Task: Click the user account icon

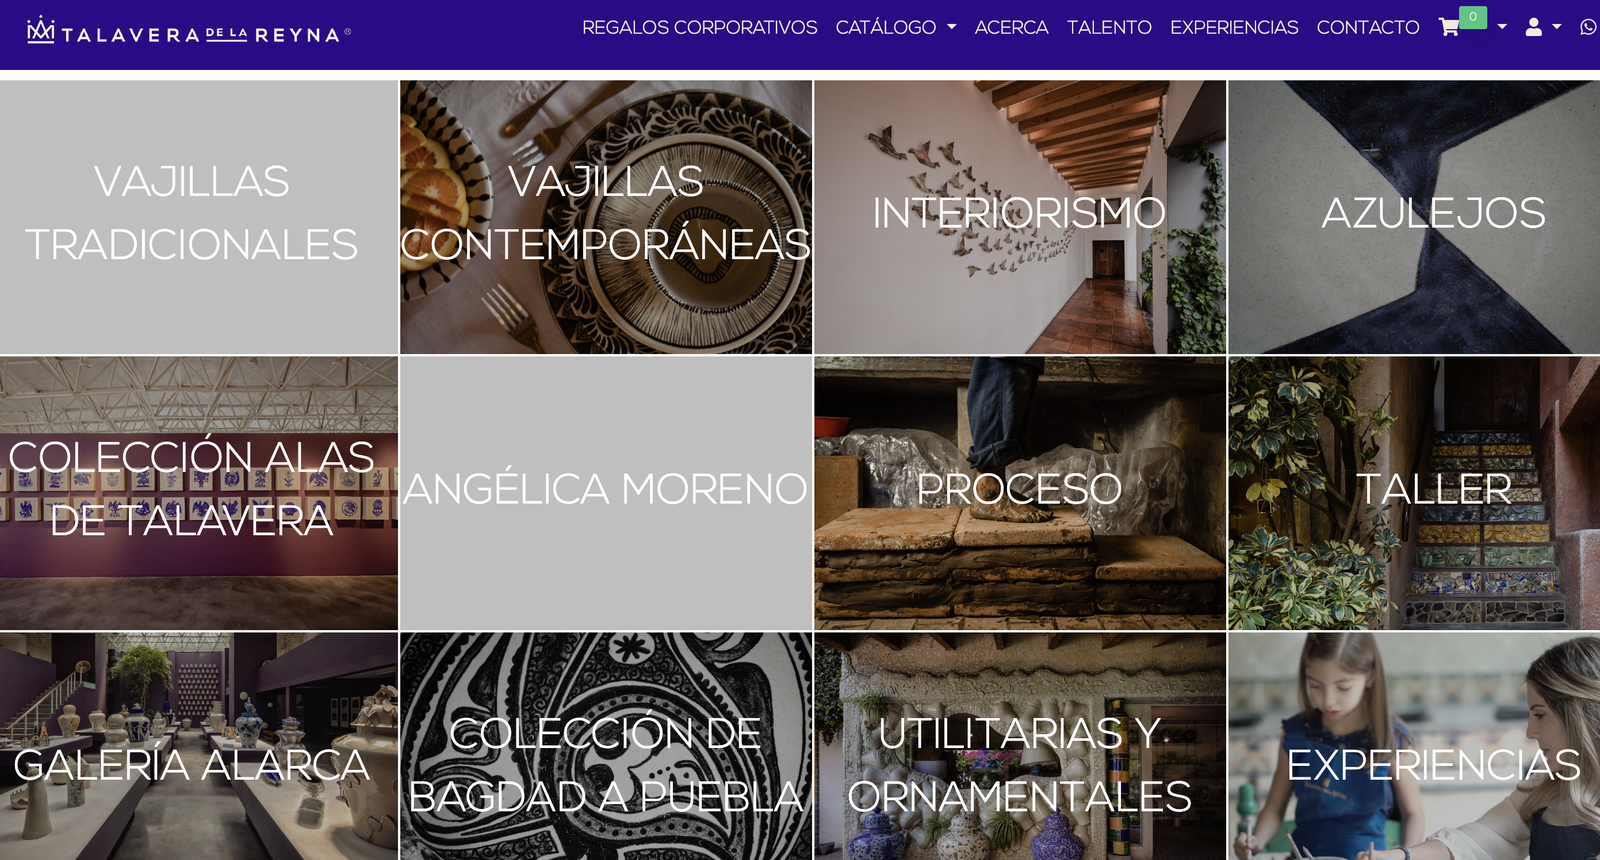Action: click(x=1533, y=27)
